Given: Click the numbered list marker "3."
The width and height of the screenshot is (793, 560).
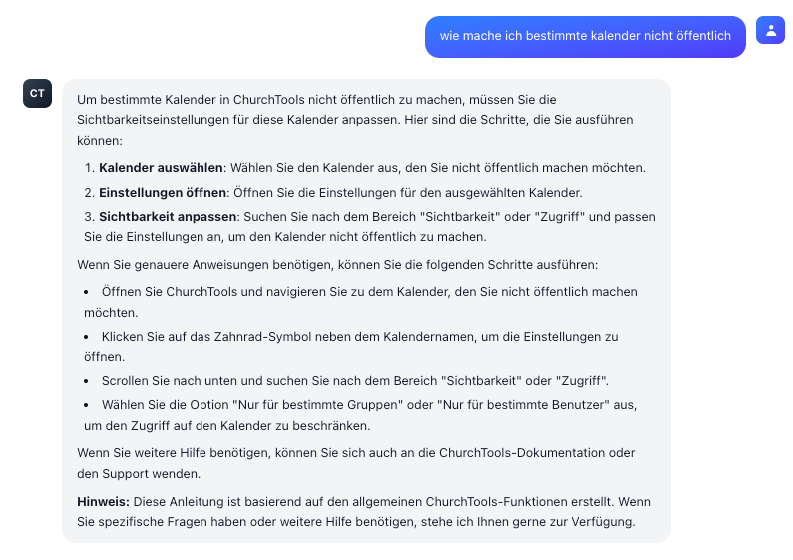Looking at the screenshot, I should (x=89, y=216).
